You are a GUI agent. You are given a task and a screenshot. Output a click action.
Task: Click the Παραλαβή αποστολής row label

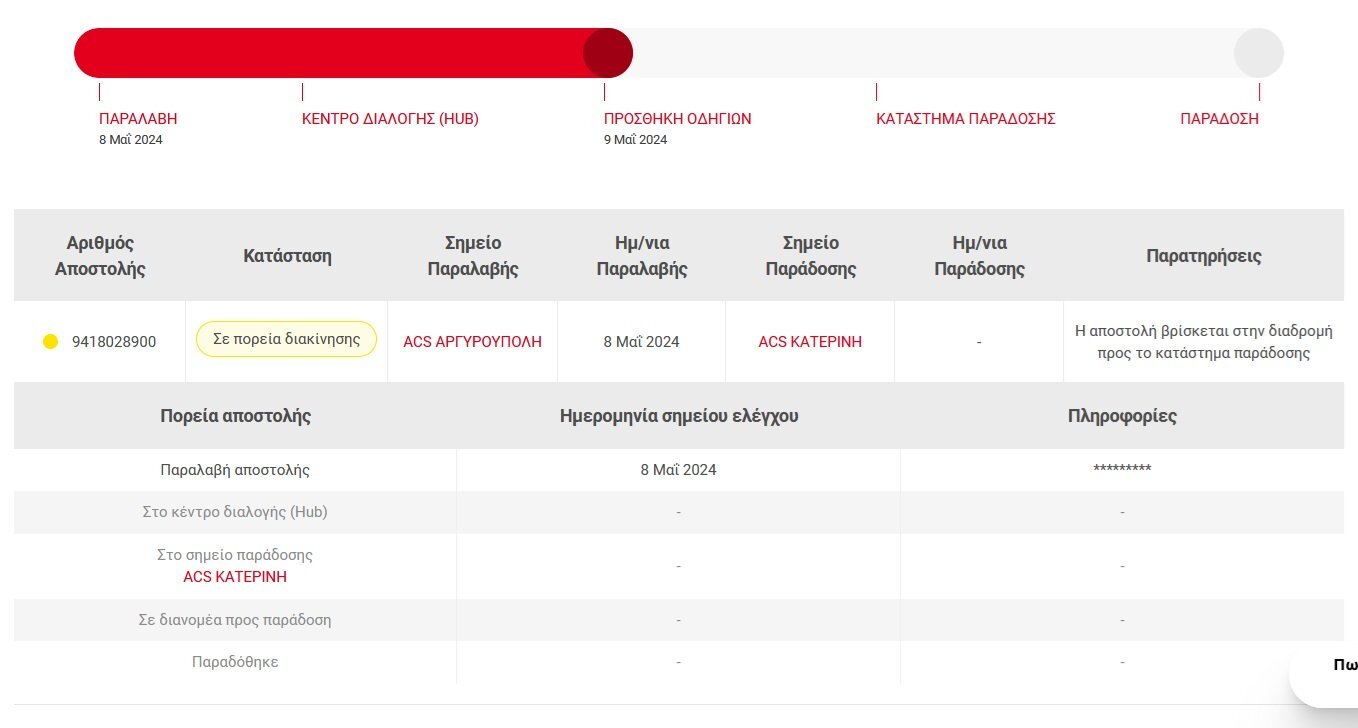[235, 470]
